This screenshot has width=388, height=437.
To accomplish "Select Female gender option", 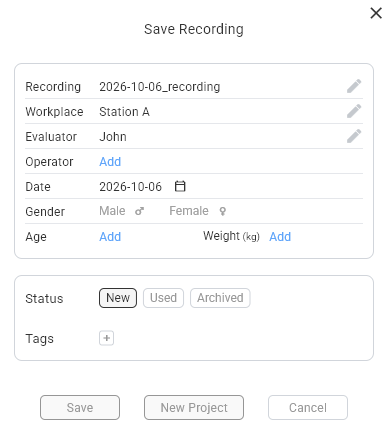I will pyautogui.click(x=198, y=211).
